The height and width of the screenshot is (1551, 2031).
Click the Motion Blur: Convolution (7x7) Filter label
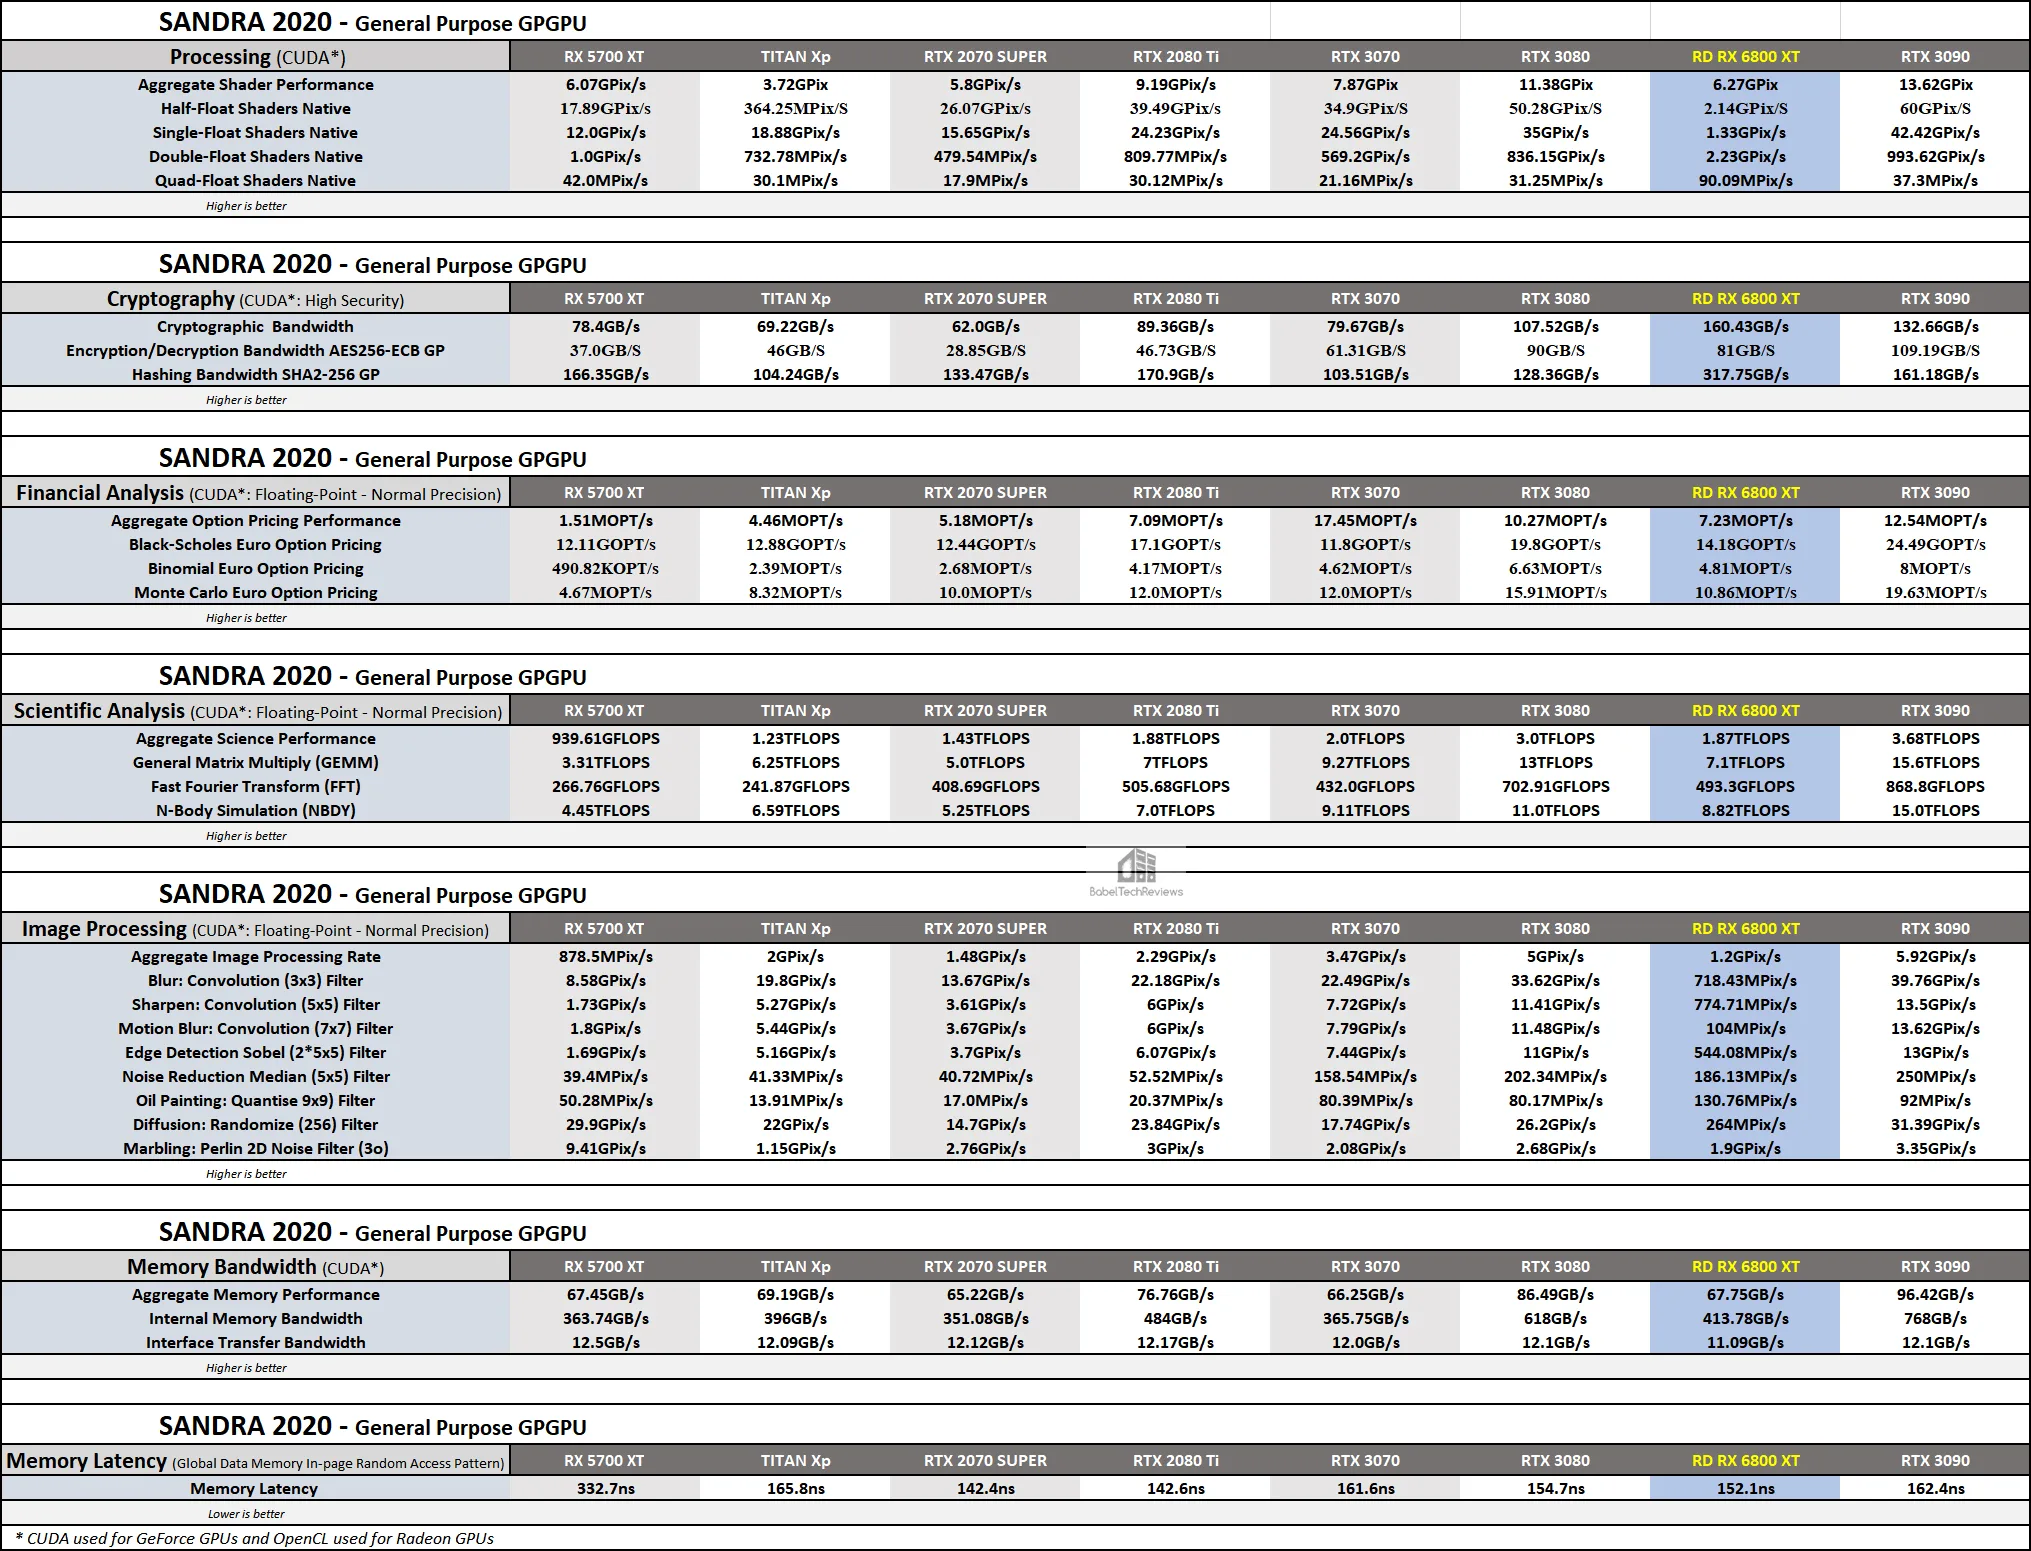(256, 1029)
